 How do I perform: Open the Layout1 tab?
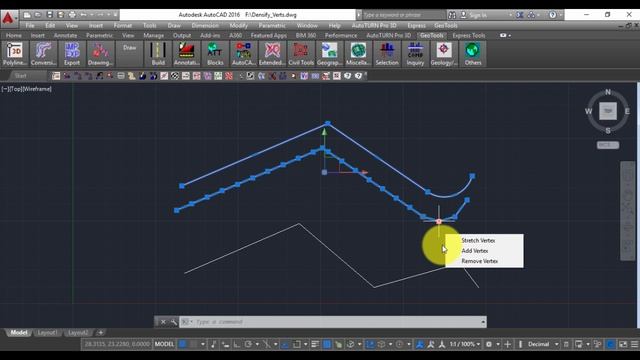(47, 333)
